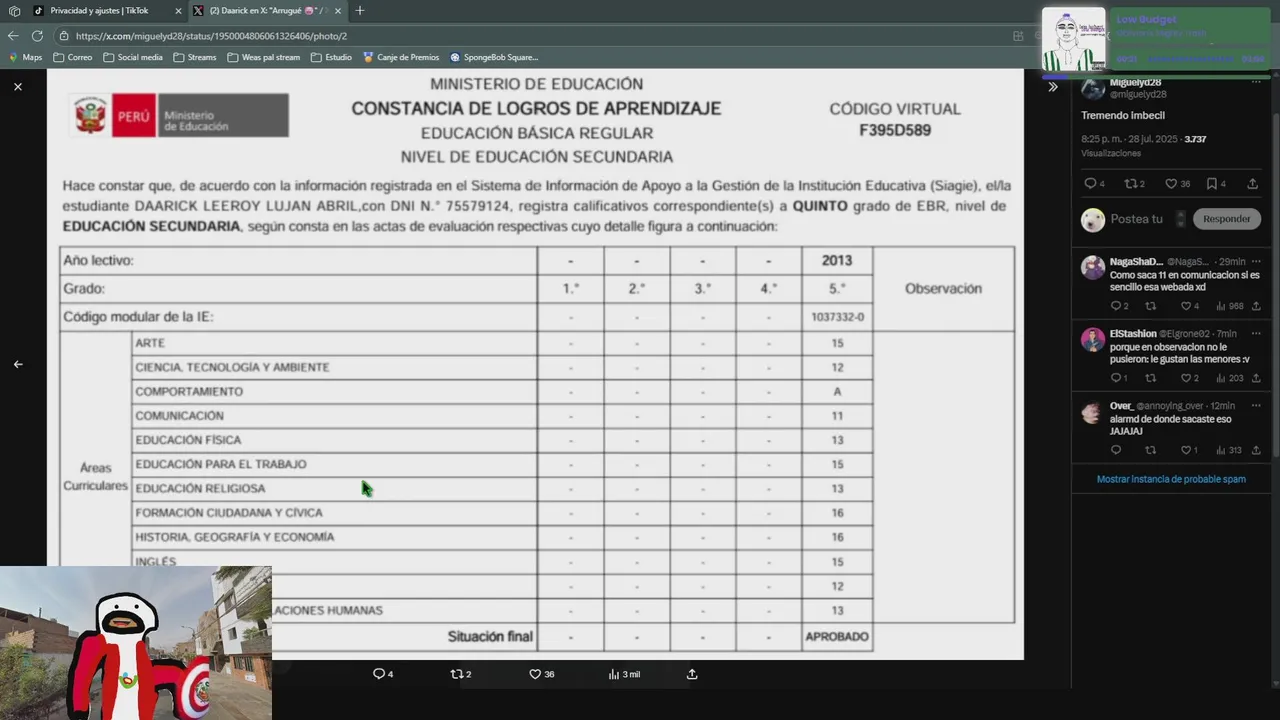Open more options on NagaShaD's comment
The height and width of the screenshot is (720, 1280).
point(1256,262)
